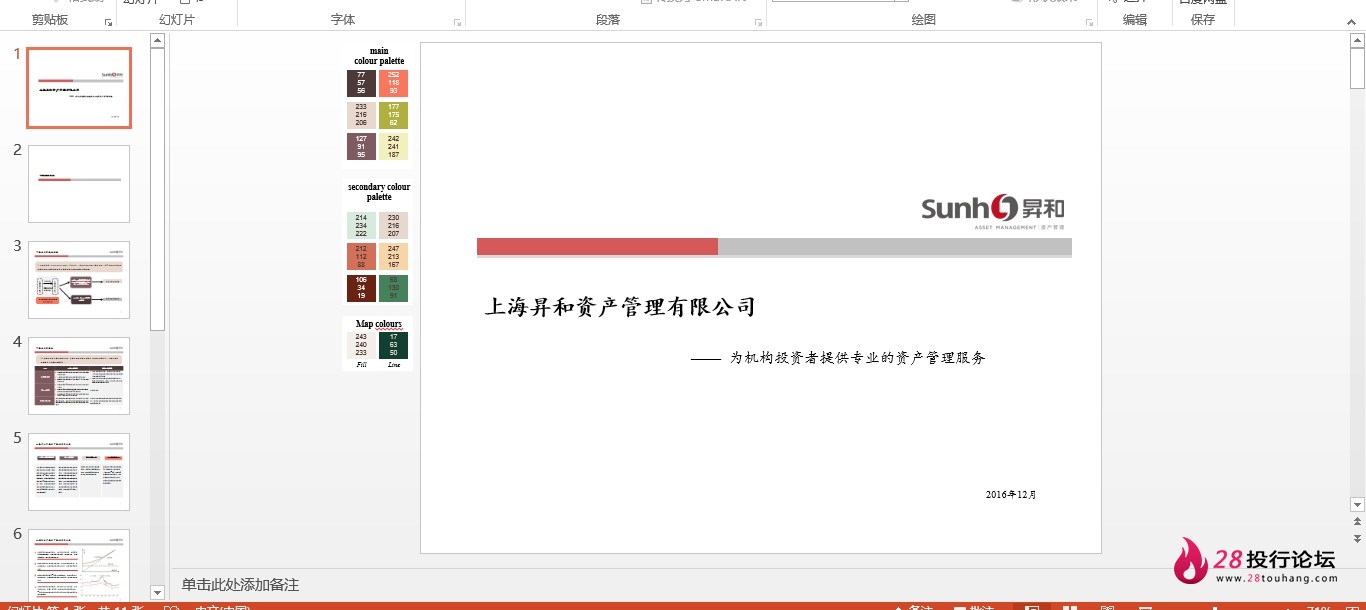Select the 68 130 91 green swatch
Viewport: 1366px width, 610px height.
coord(393,288)
